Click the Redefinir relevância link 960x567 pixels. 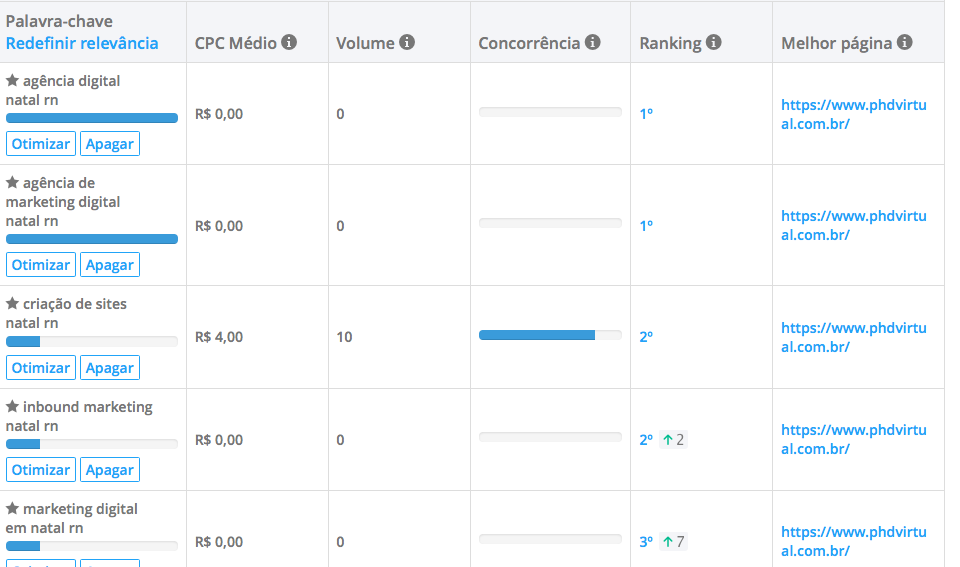82,43
